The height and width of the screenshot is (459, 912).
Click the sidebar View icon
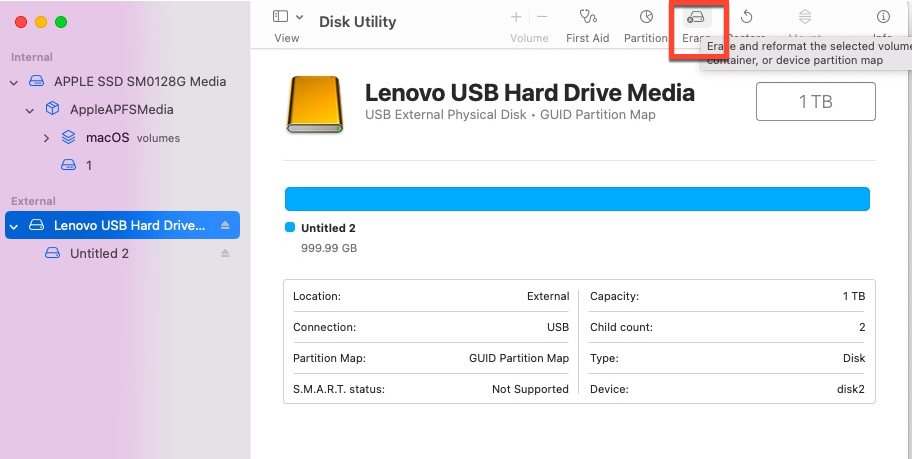pos(280,16)
